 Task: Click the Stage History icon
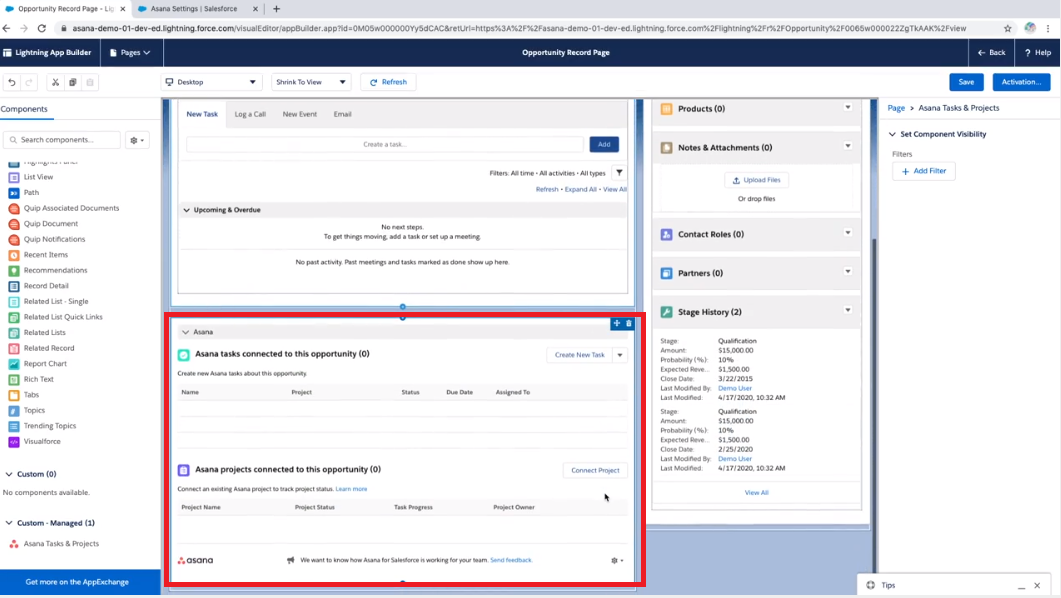[x=667, y=312]
